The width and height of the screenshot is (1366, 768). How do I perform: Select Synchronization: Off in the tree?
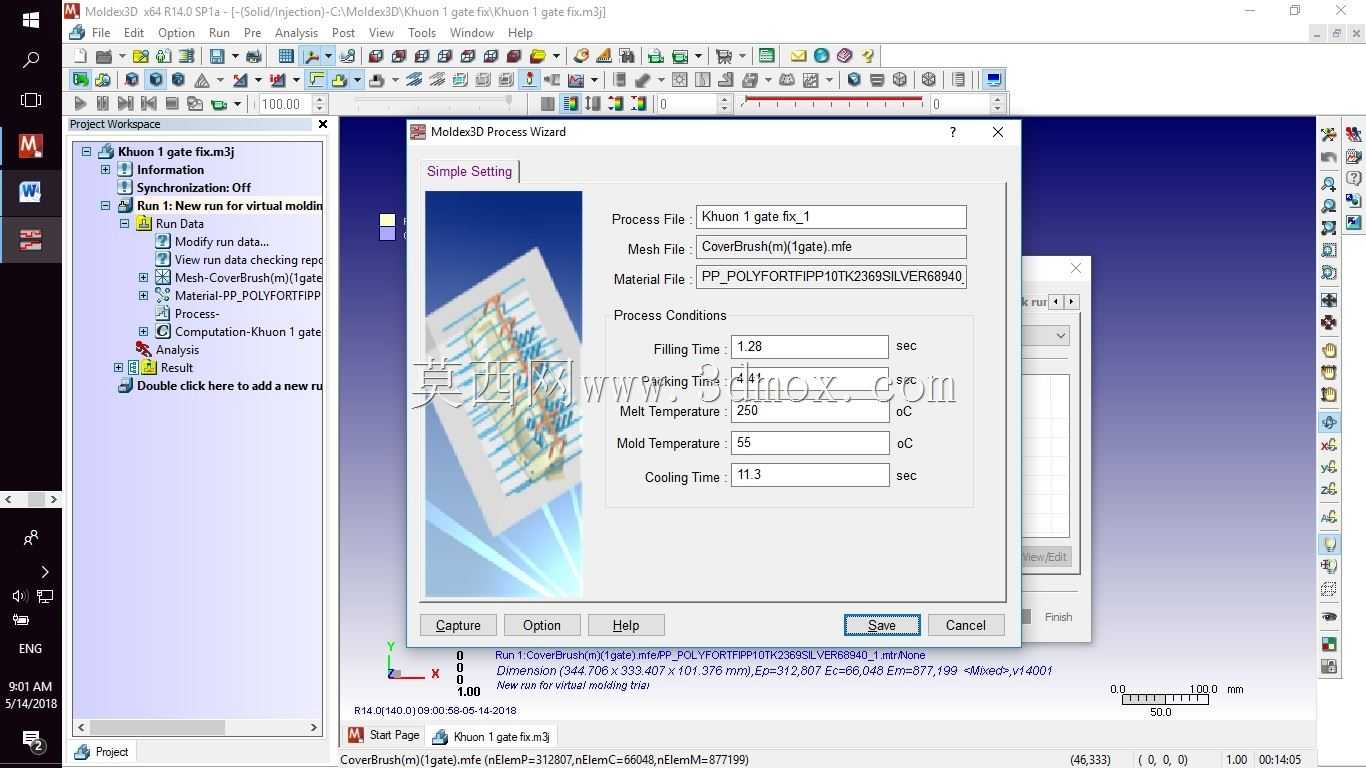point(194,188)
